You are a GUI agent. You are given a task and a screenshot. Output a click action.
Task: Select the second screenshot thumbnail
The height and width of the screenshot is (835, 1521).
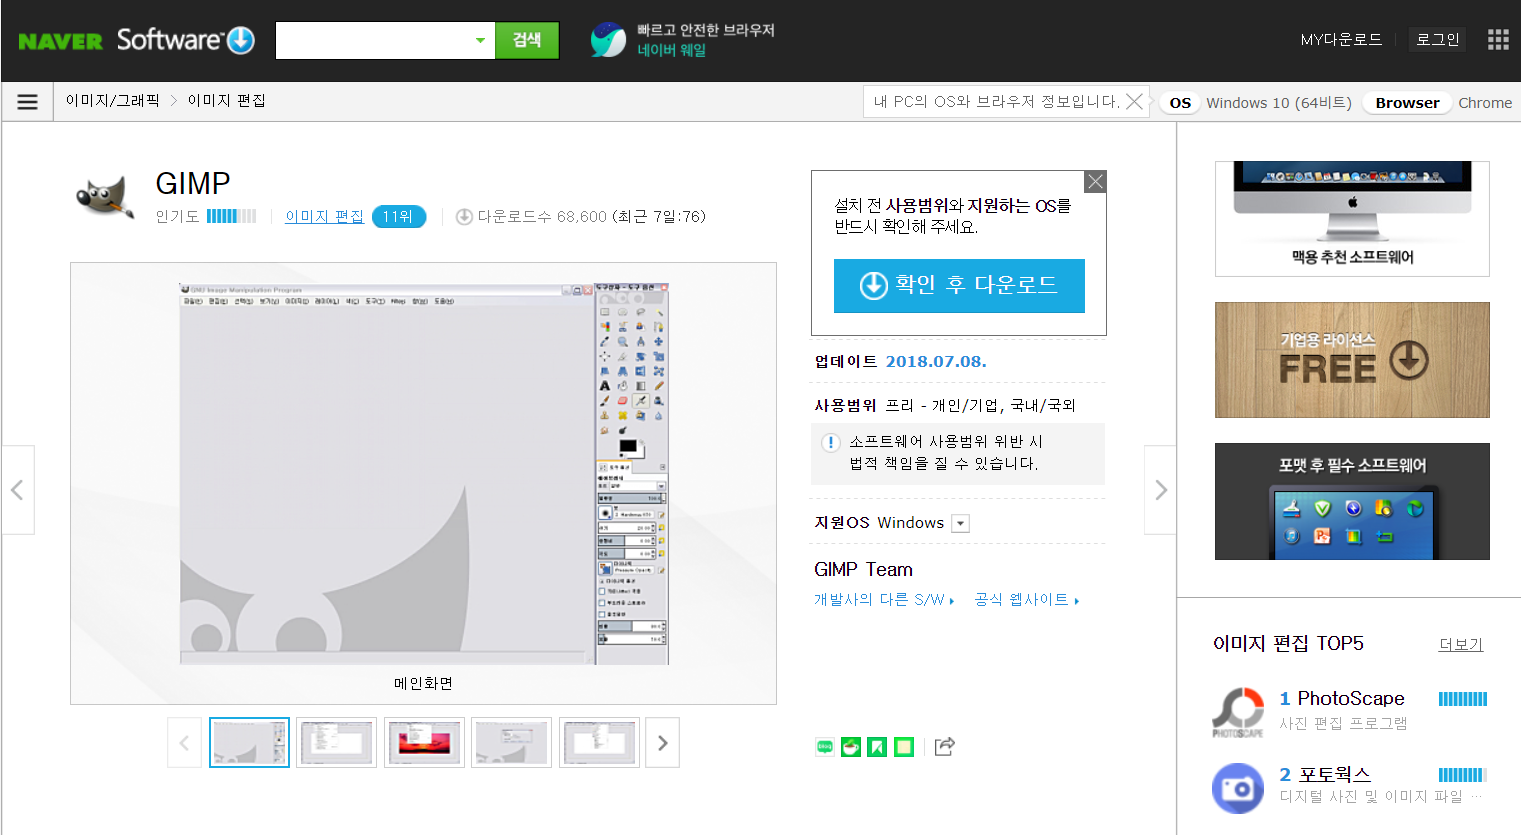(x=336, y=742)
